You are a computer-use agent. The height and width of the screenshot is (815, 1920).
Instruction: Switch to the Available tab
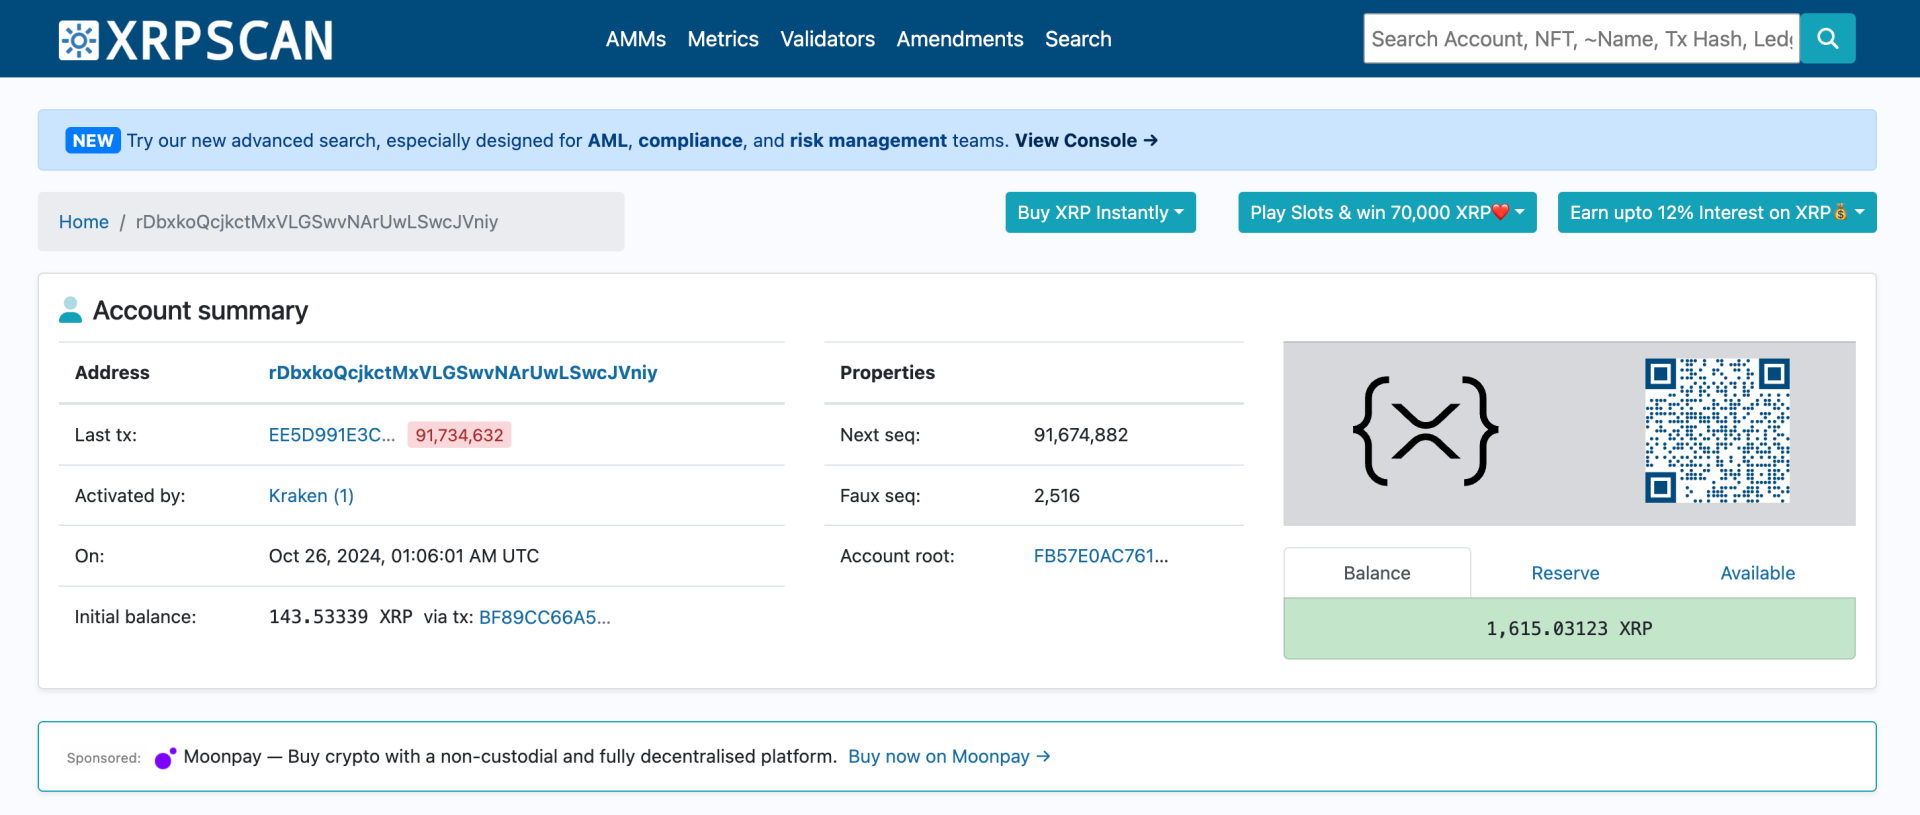pos(1757,573)
